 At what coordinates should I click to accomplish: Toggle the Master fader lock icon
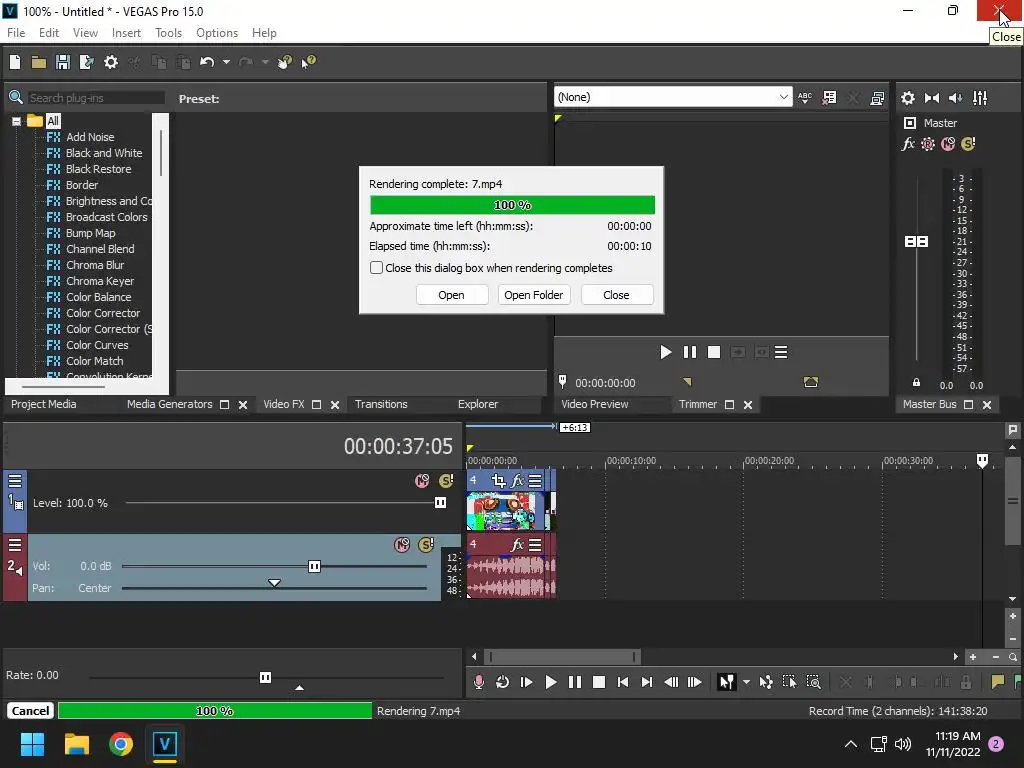pos(916,383)
